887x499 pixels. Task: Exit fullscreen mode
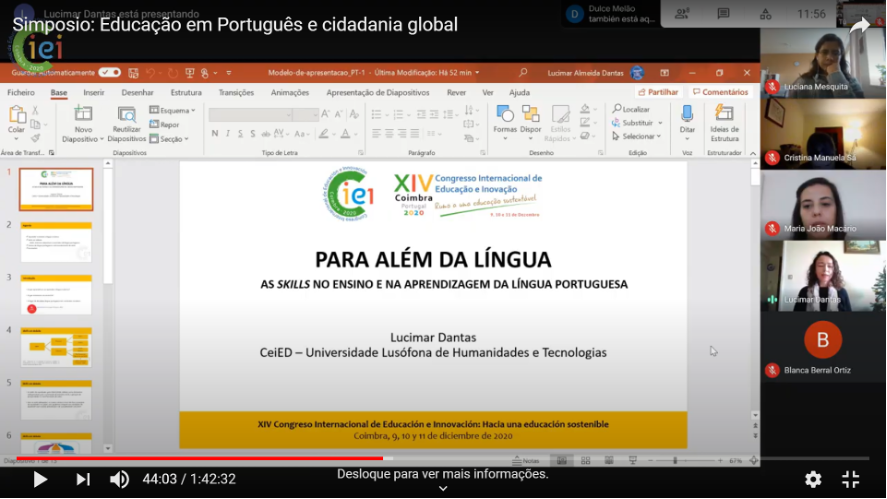click(850, 479)
